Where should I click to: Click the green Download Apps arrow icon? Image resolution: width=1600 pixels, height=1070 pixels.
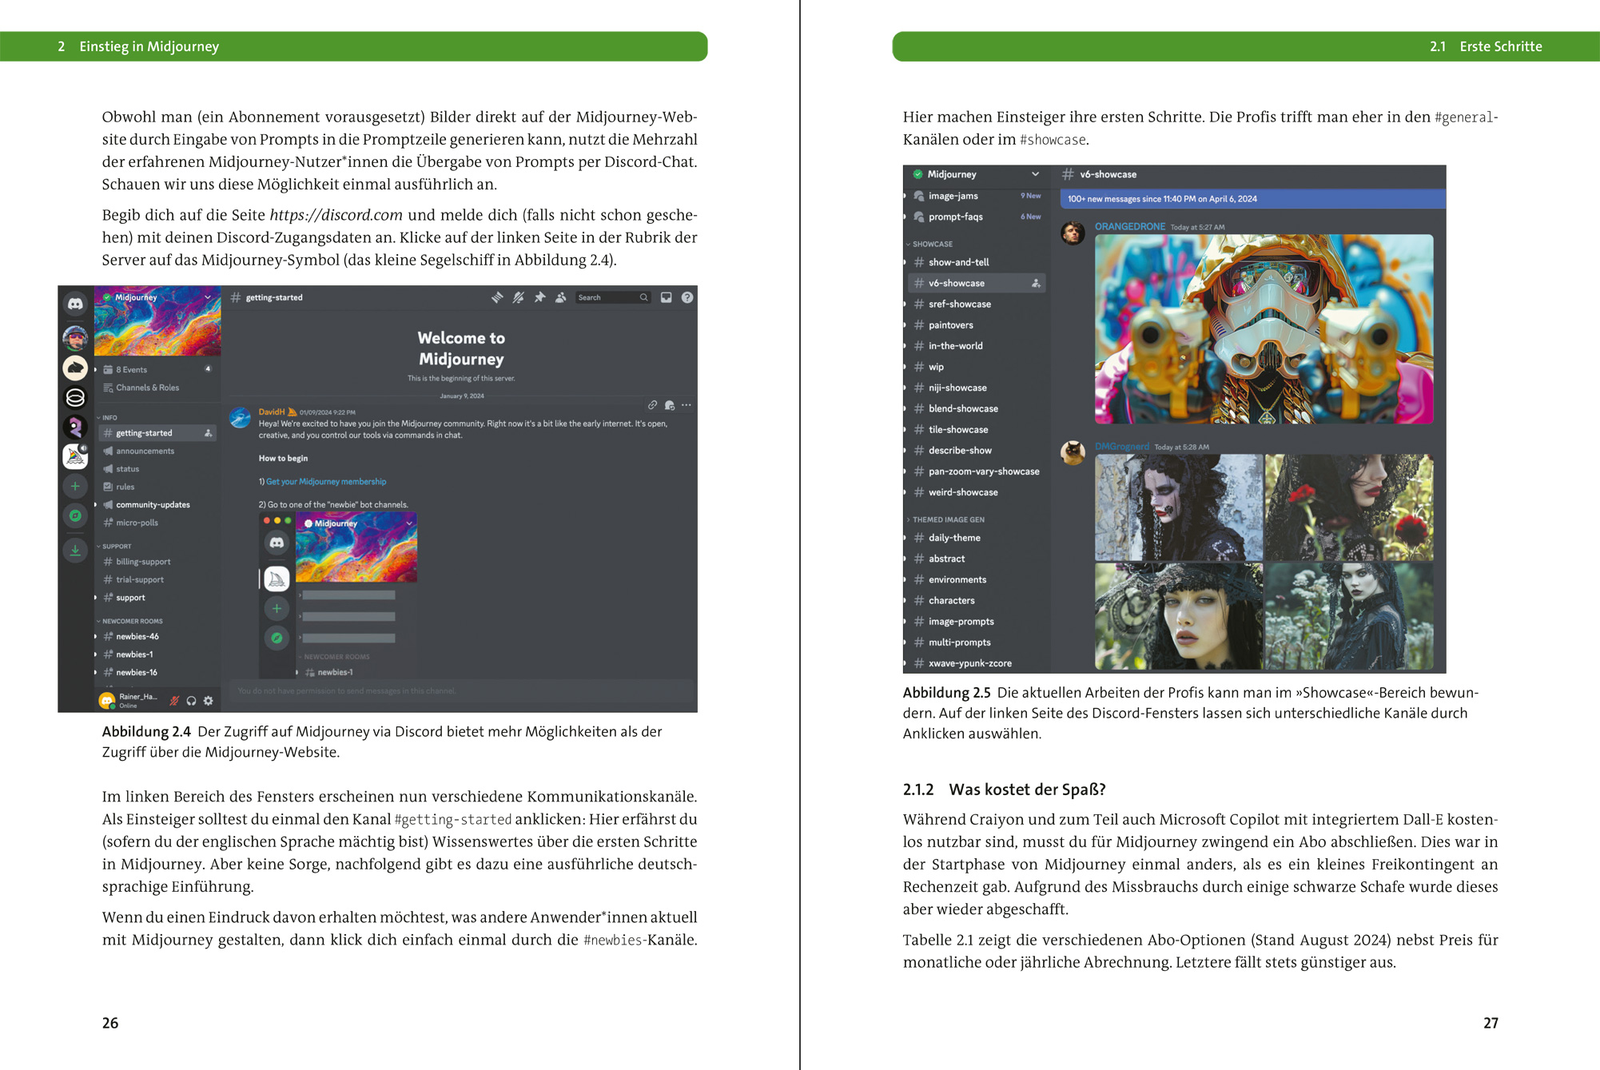click(75, 549)
